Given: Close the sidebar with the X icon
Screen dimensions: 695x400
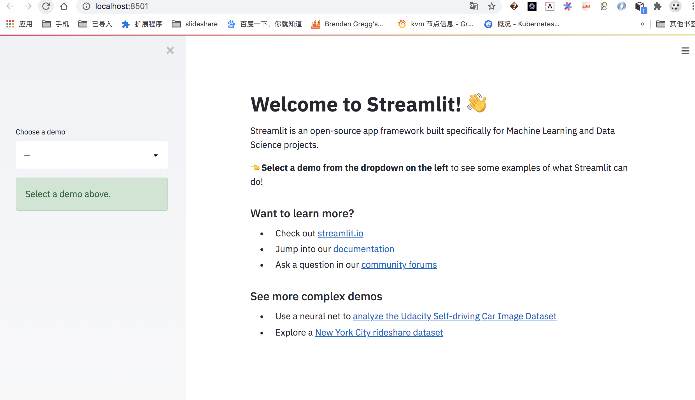Looking at the screenshot, I should point(170,50).
